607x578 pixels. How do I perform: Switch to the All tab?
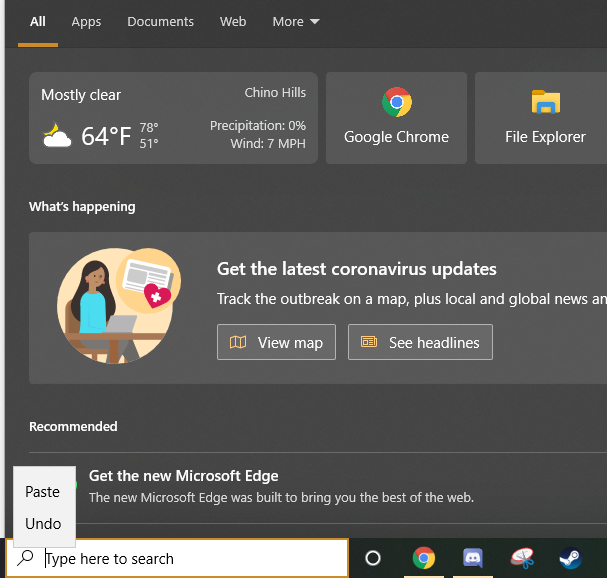[38, 22]
